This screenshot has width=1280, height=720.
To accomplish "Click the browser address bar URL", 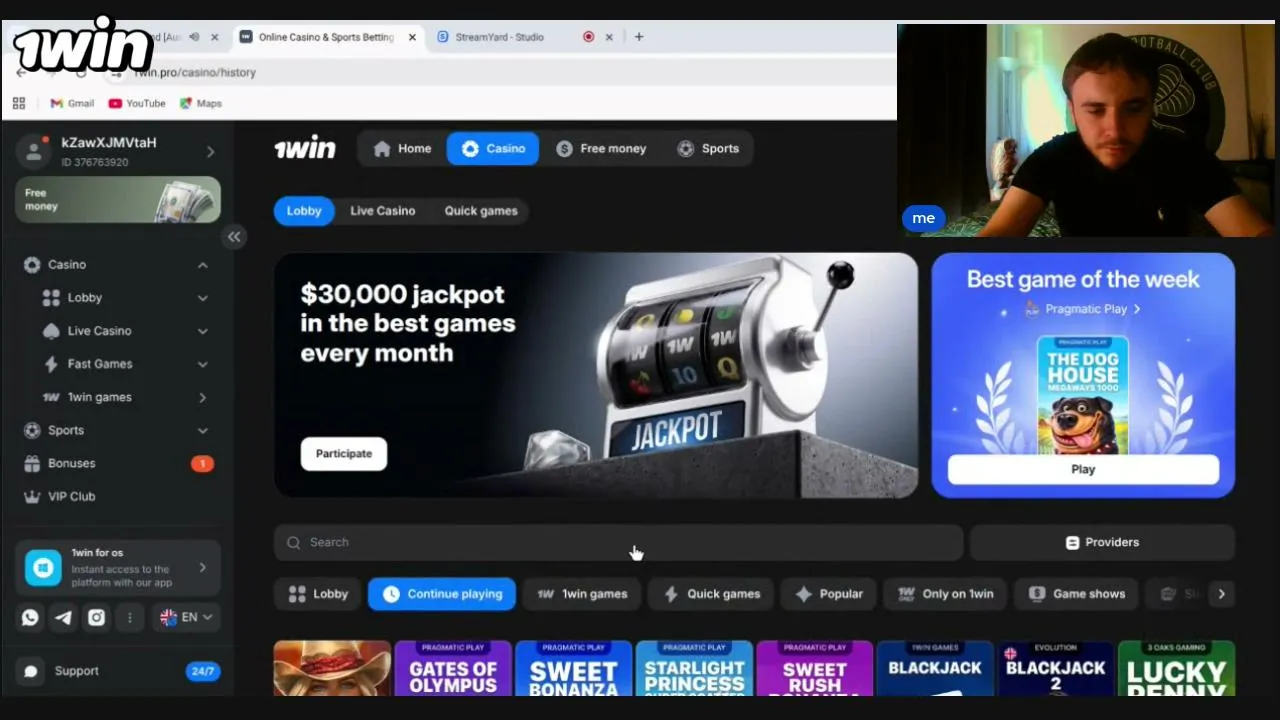I will (195, 72).
